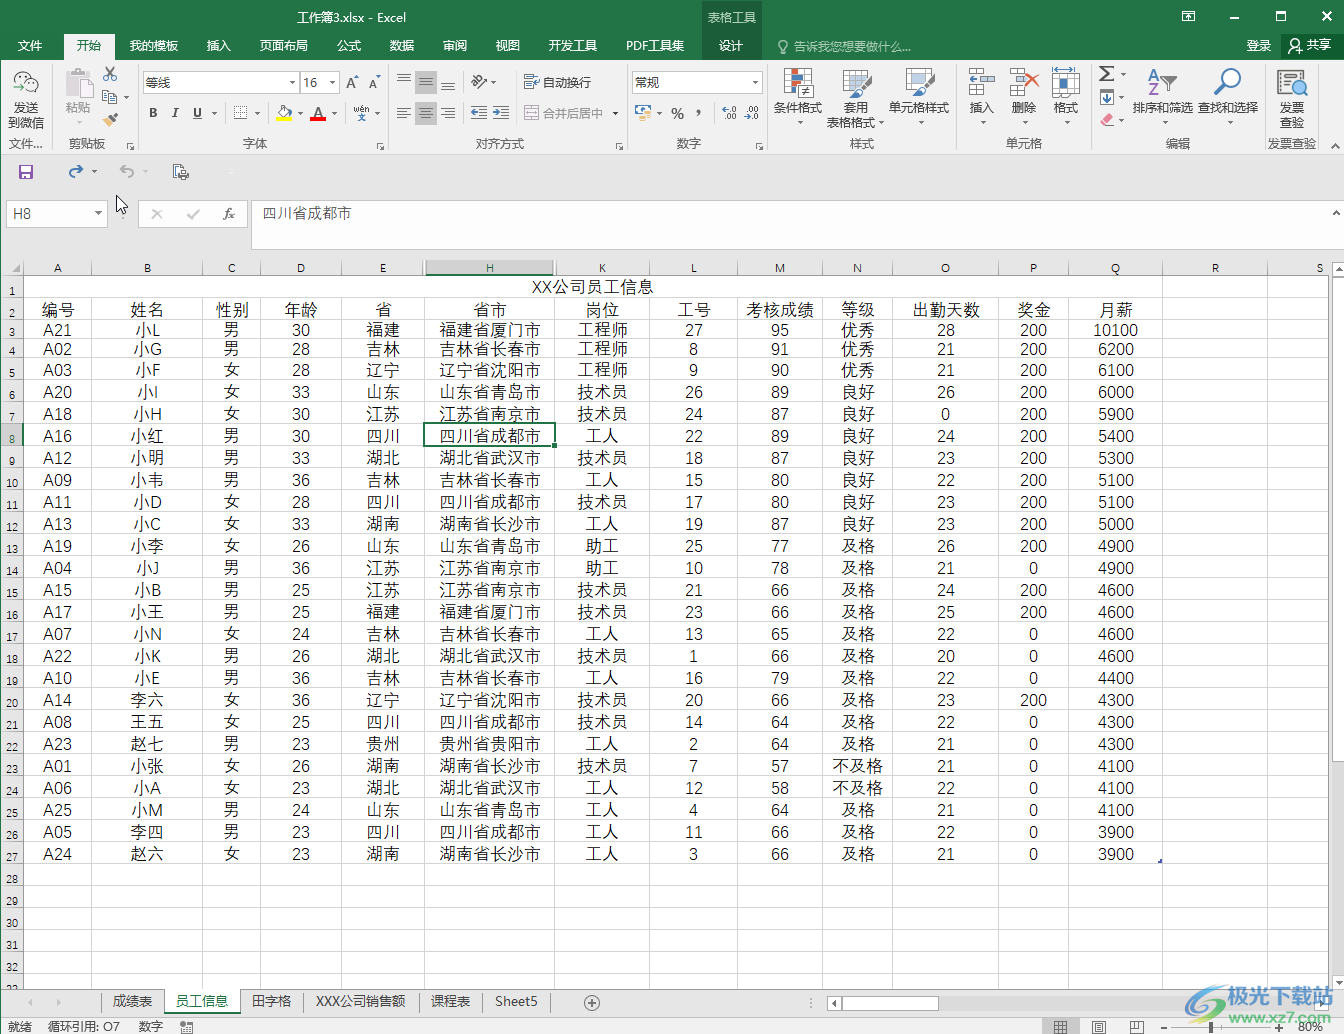Switch to Page Layout view in status bar
The width and height of the screenshot is (1344, 1034).
pos(1098,1026)
